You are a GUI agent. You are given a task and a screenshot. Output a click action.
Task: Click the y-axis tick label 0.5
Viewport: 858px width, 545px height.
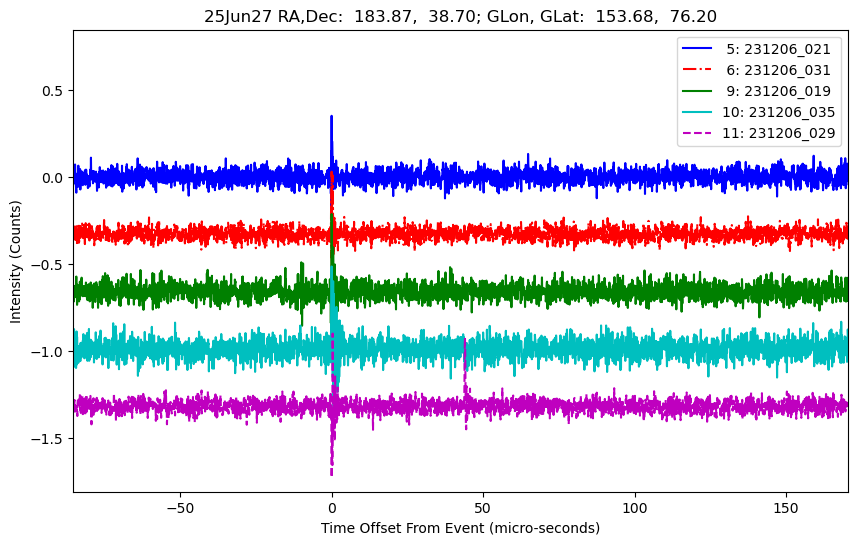point(53,91)
